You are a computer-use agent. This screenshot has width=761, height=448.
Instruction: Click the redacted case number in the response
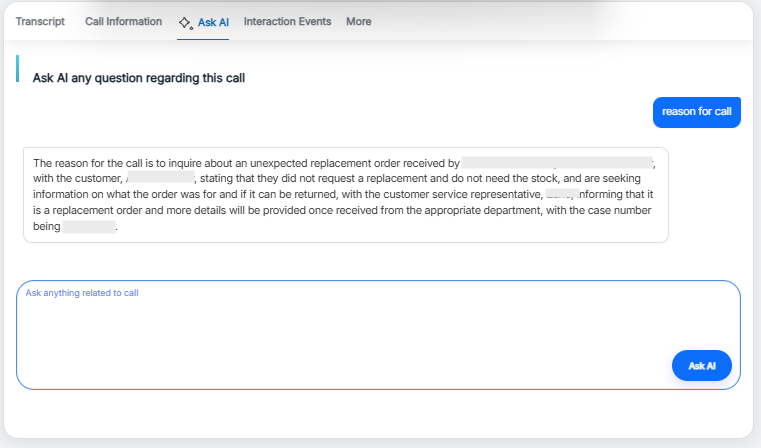pyautogui.click(x=89, y=228)
